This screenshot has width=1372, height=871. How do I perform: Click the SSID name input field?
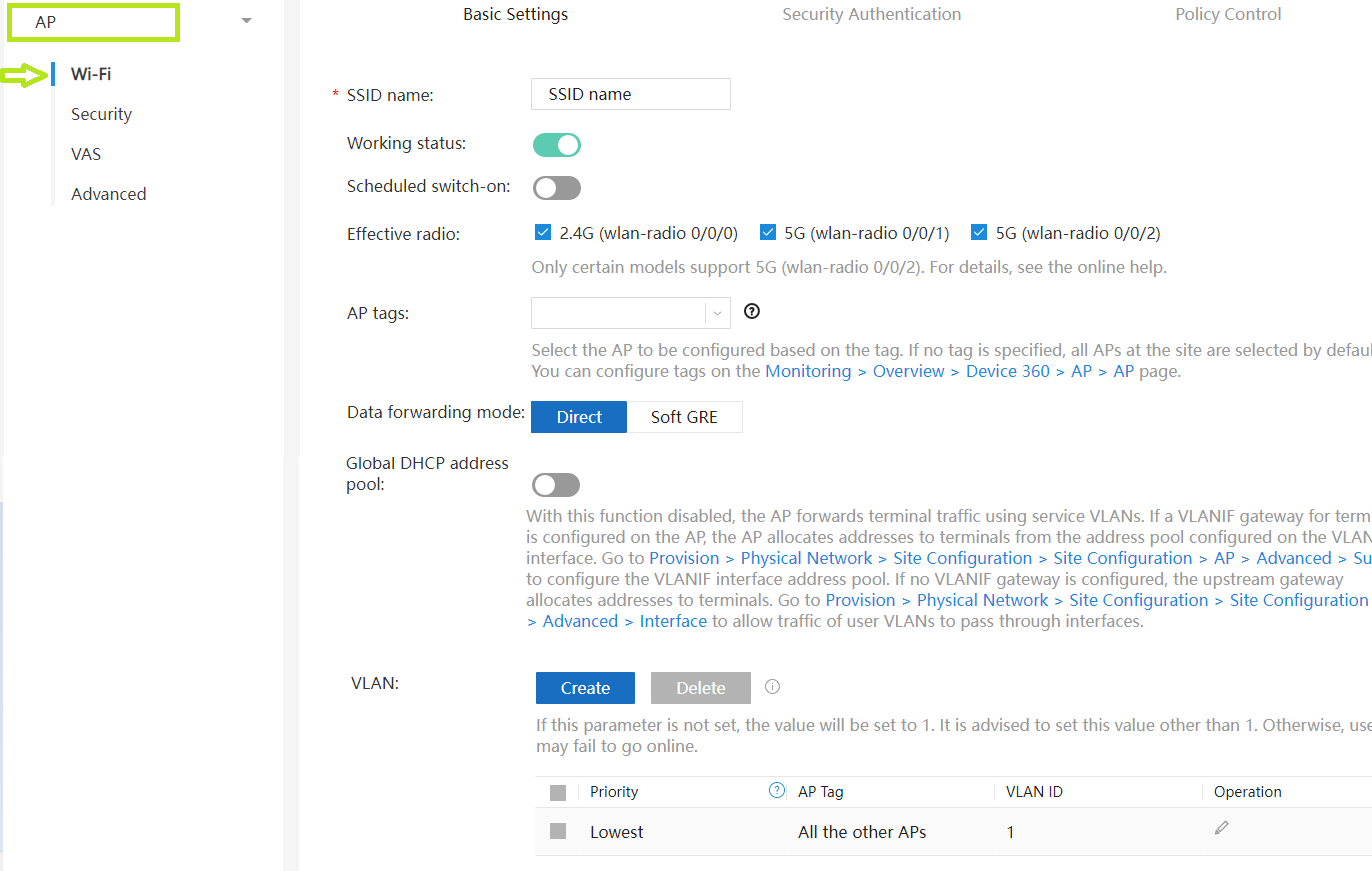click(x=631, y=94)
